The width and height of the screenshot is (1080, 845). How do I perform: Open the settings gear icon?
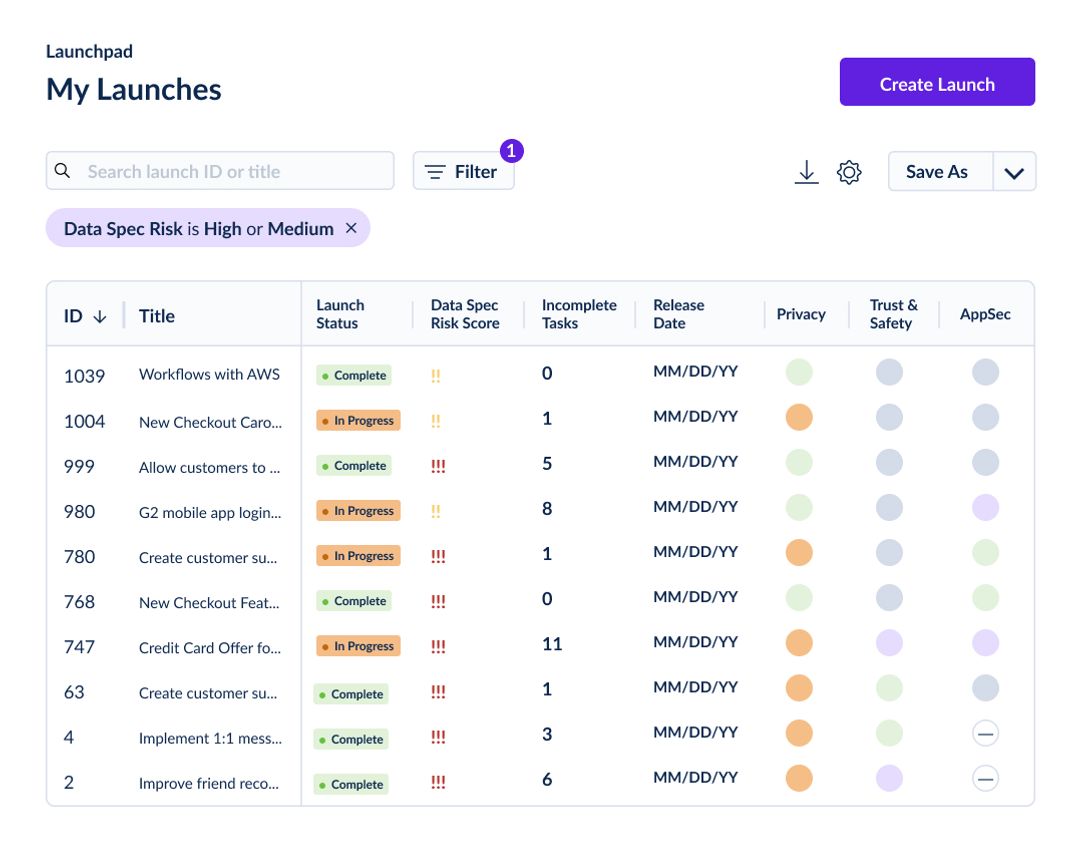pos(849,172)
